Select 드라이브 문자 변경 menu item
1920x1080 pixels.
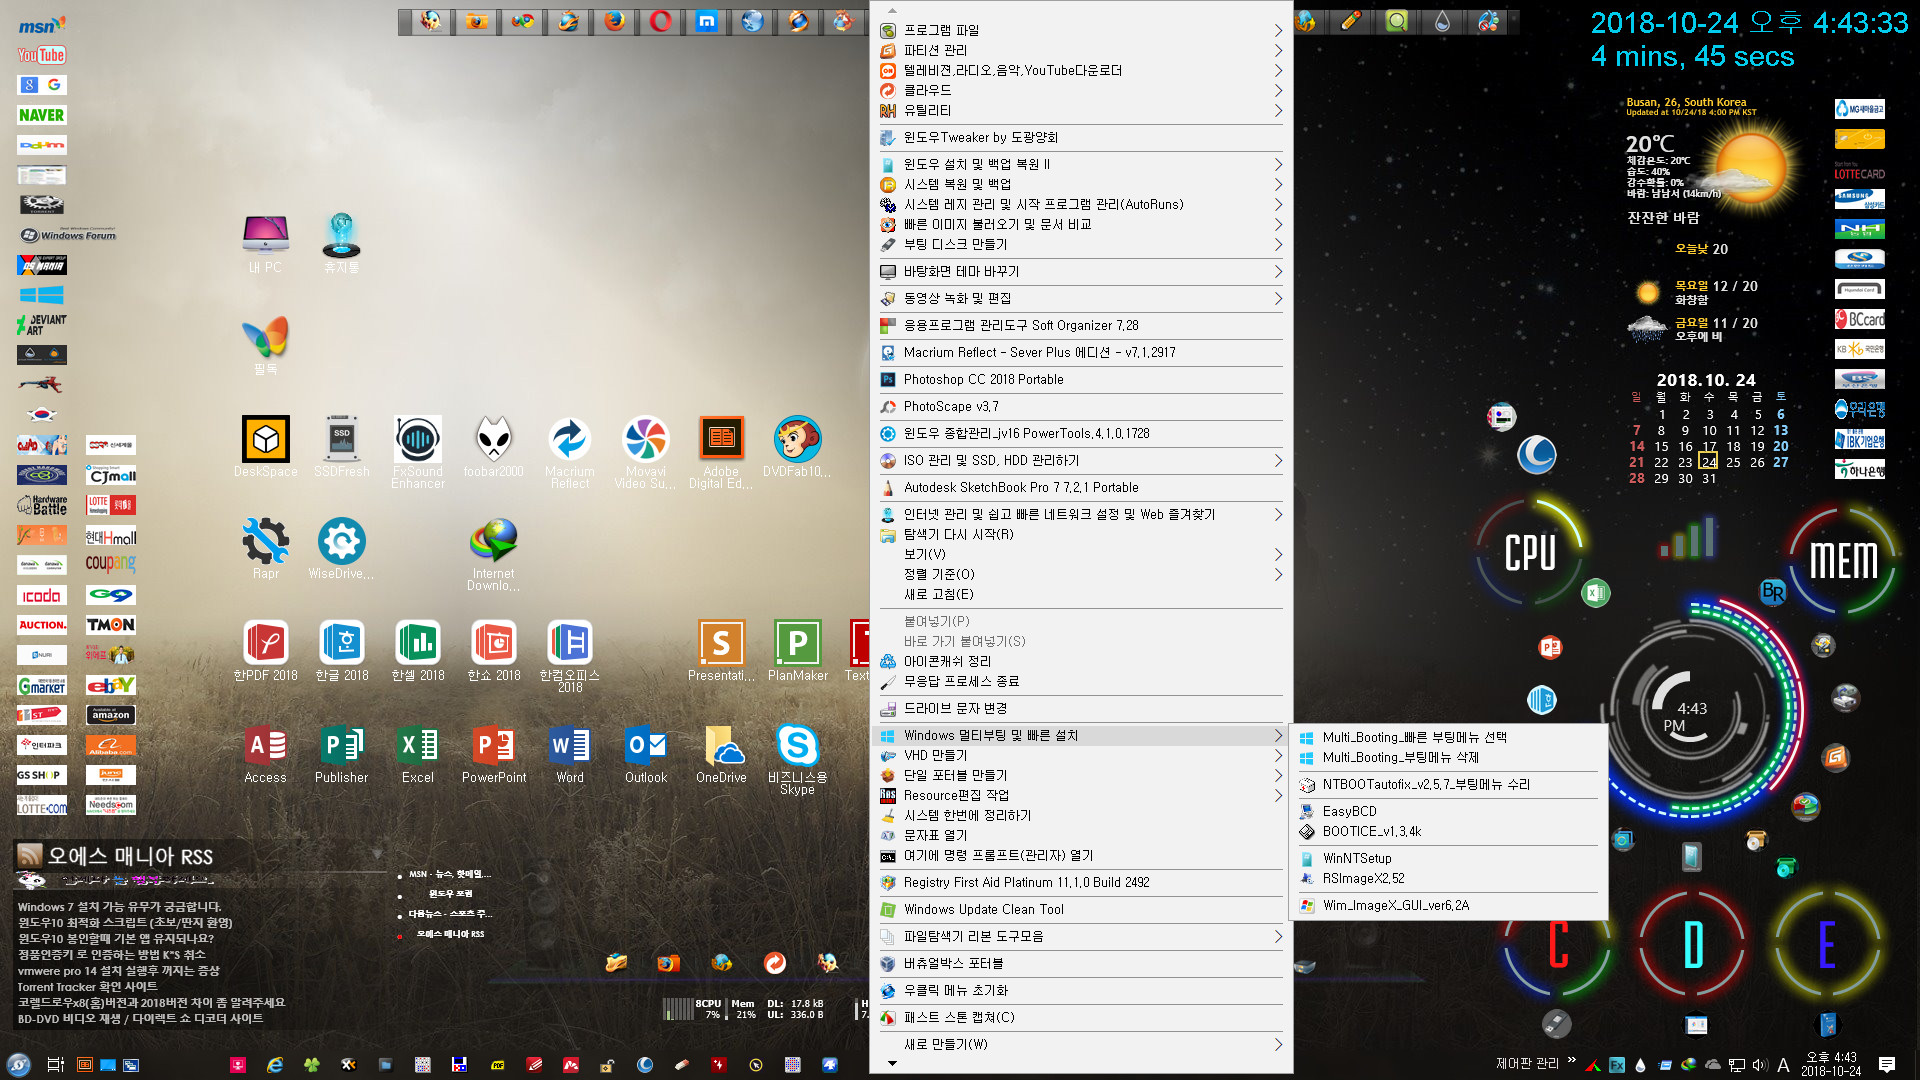tap(1081, 708)
